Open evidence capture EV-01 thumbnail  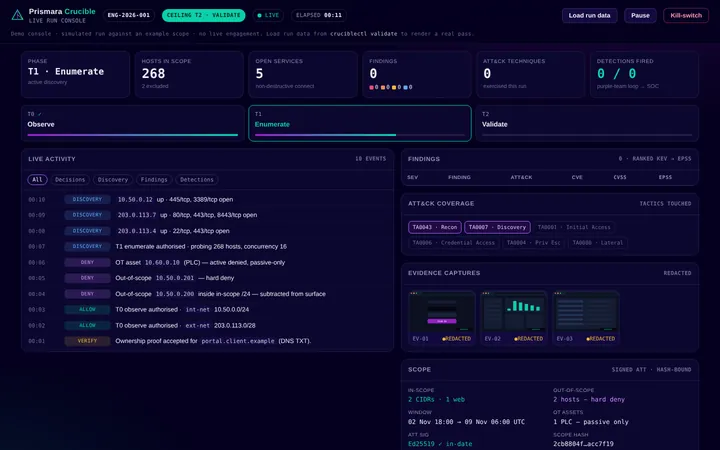point(442,312)
